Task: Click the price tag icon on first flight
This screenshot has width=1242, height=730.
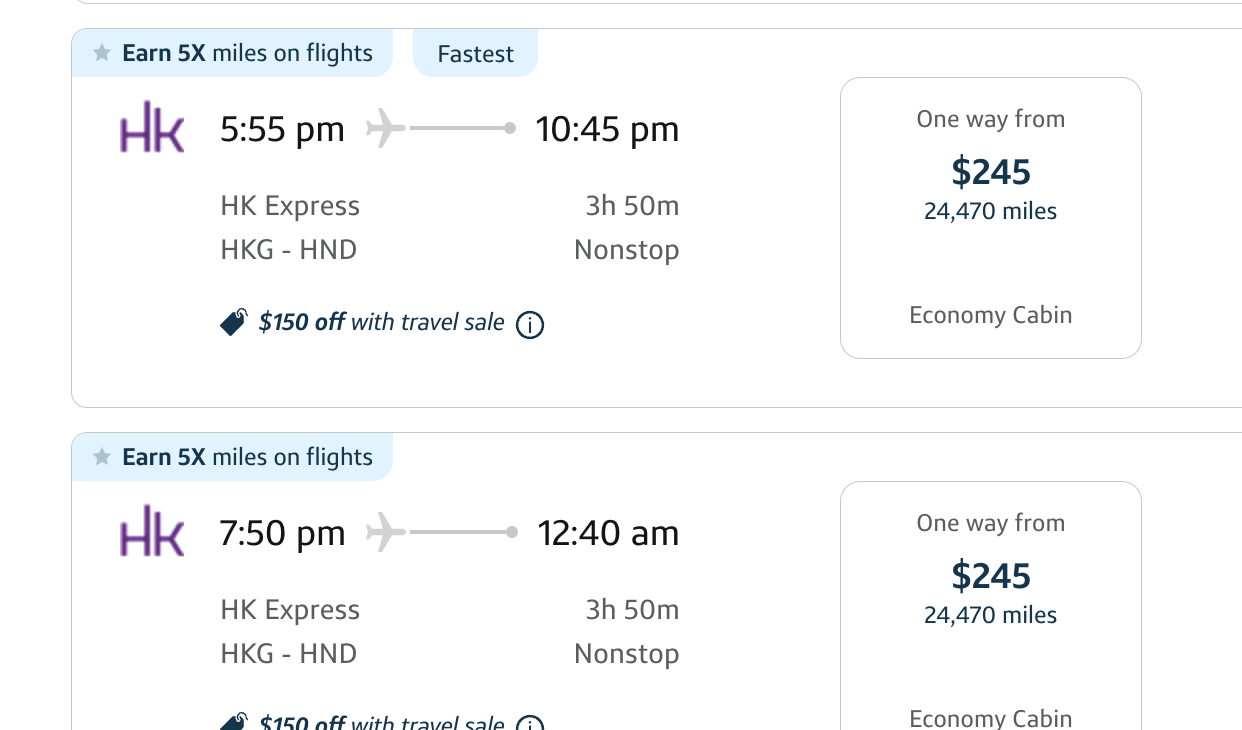Action: [233, 322]
